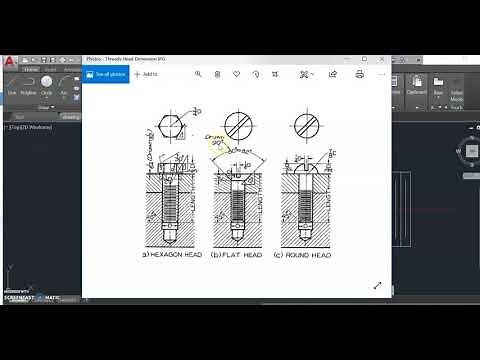Select the Polyline tool in AutoCAD
This screenshot has width=480, height=360.
[28, 86]
